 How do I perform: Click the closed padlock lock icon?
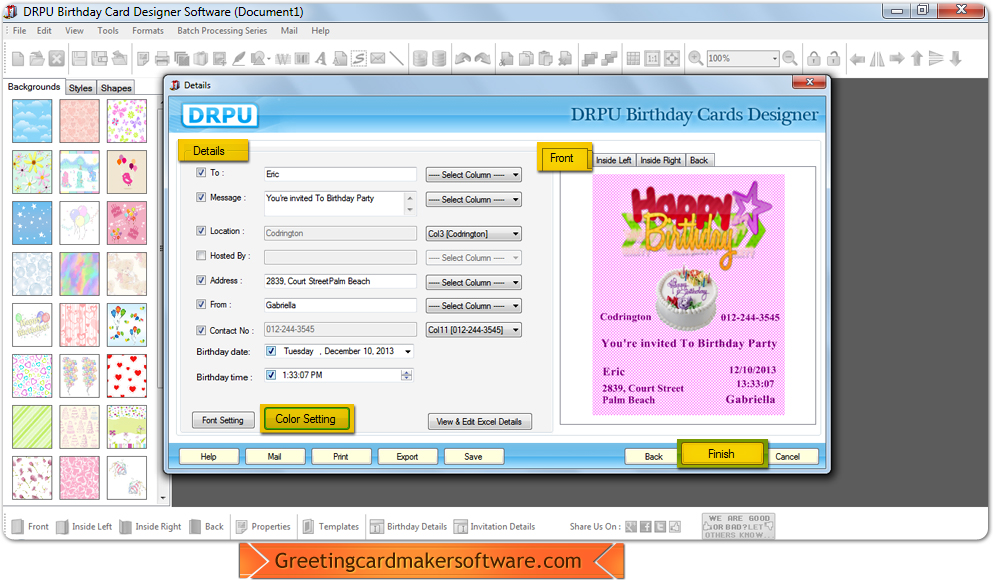814,59
